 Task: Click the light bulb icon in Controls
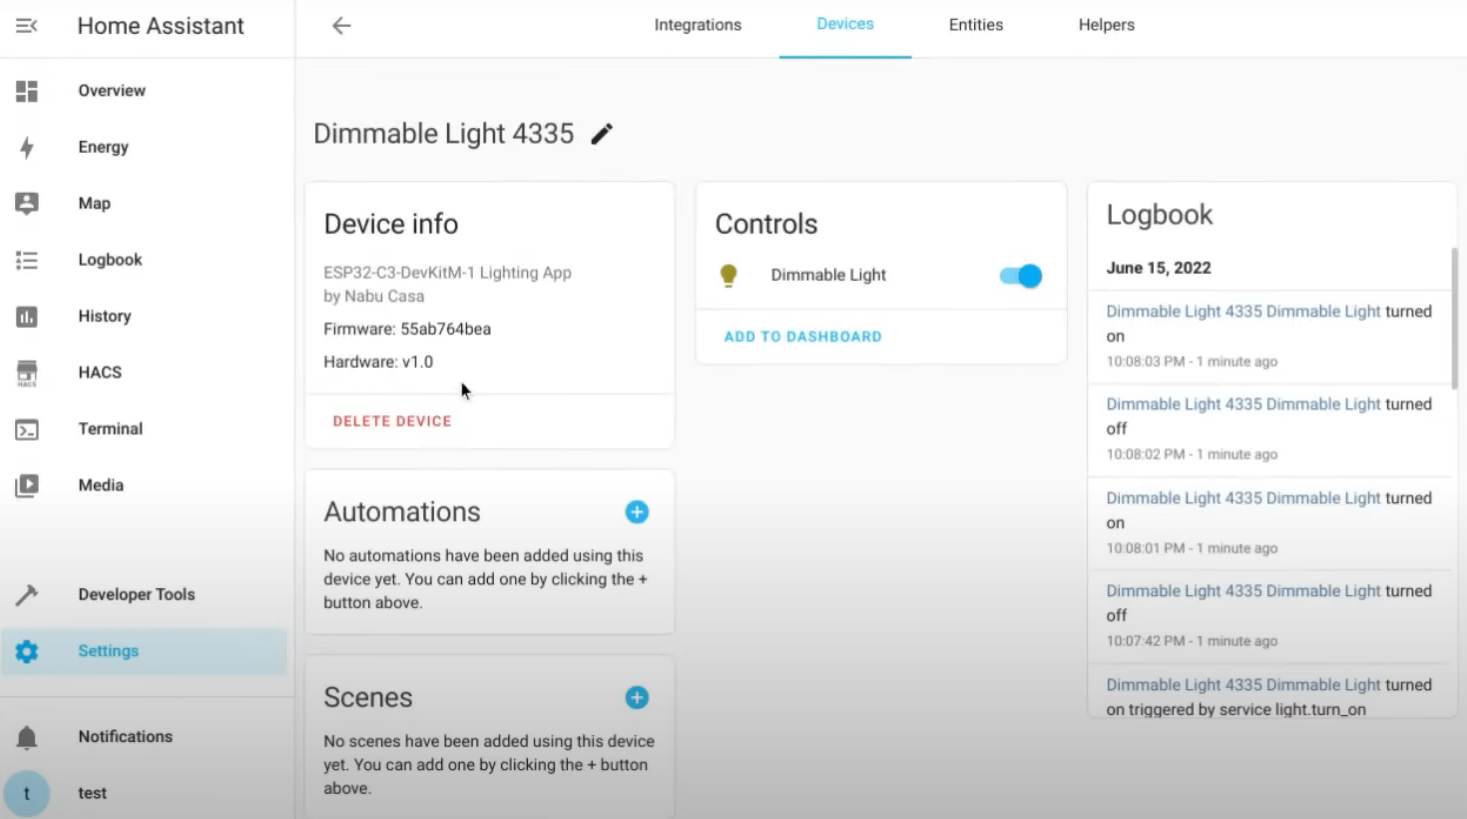[728, 275]
